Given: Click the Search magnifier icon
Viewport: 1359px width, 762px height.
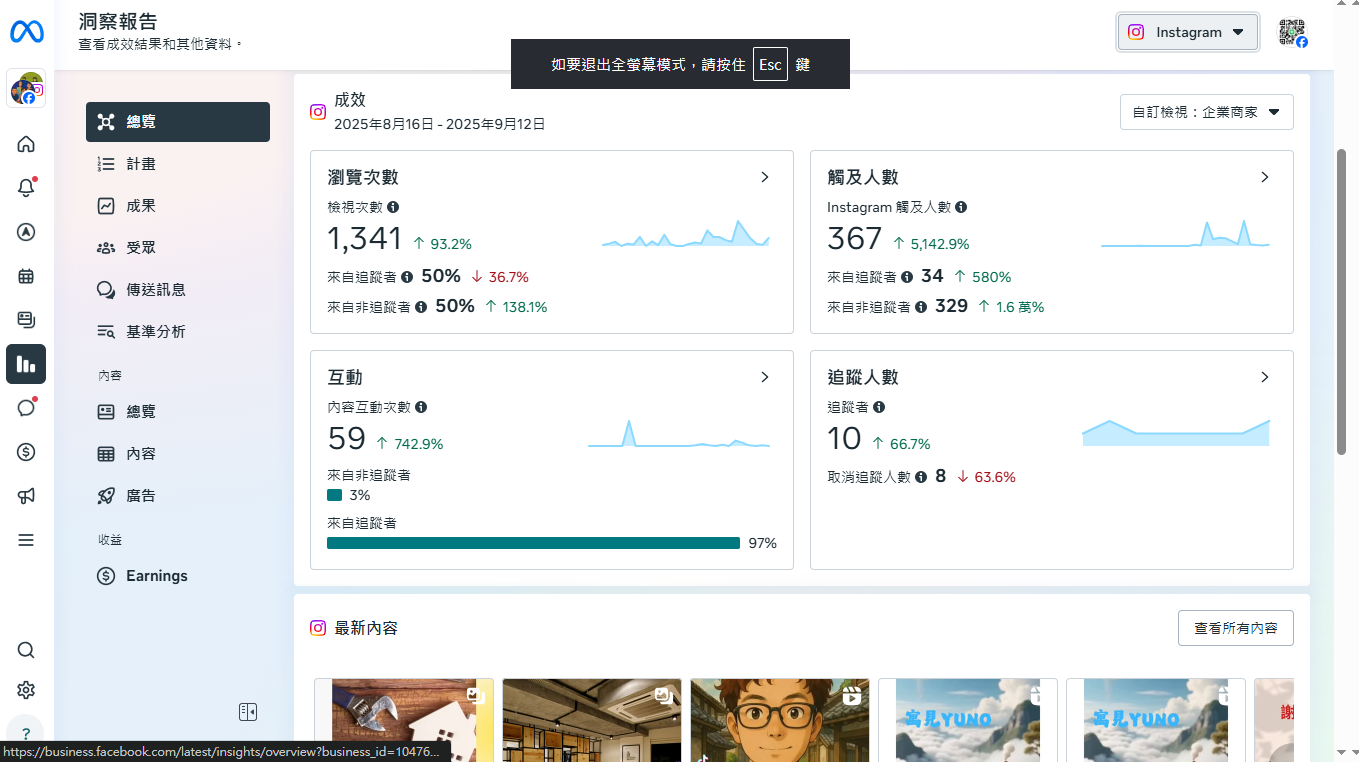Looking at the screenshot, I should point(26,650).
